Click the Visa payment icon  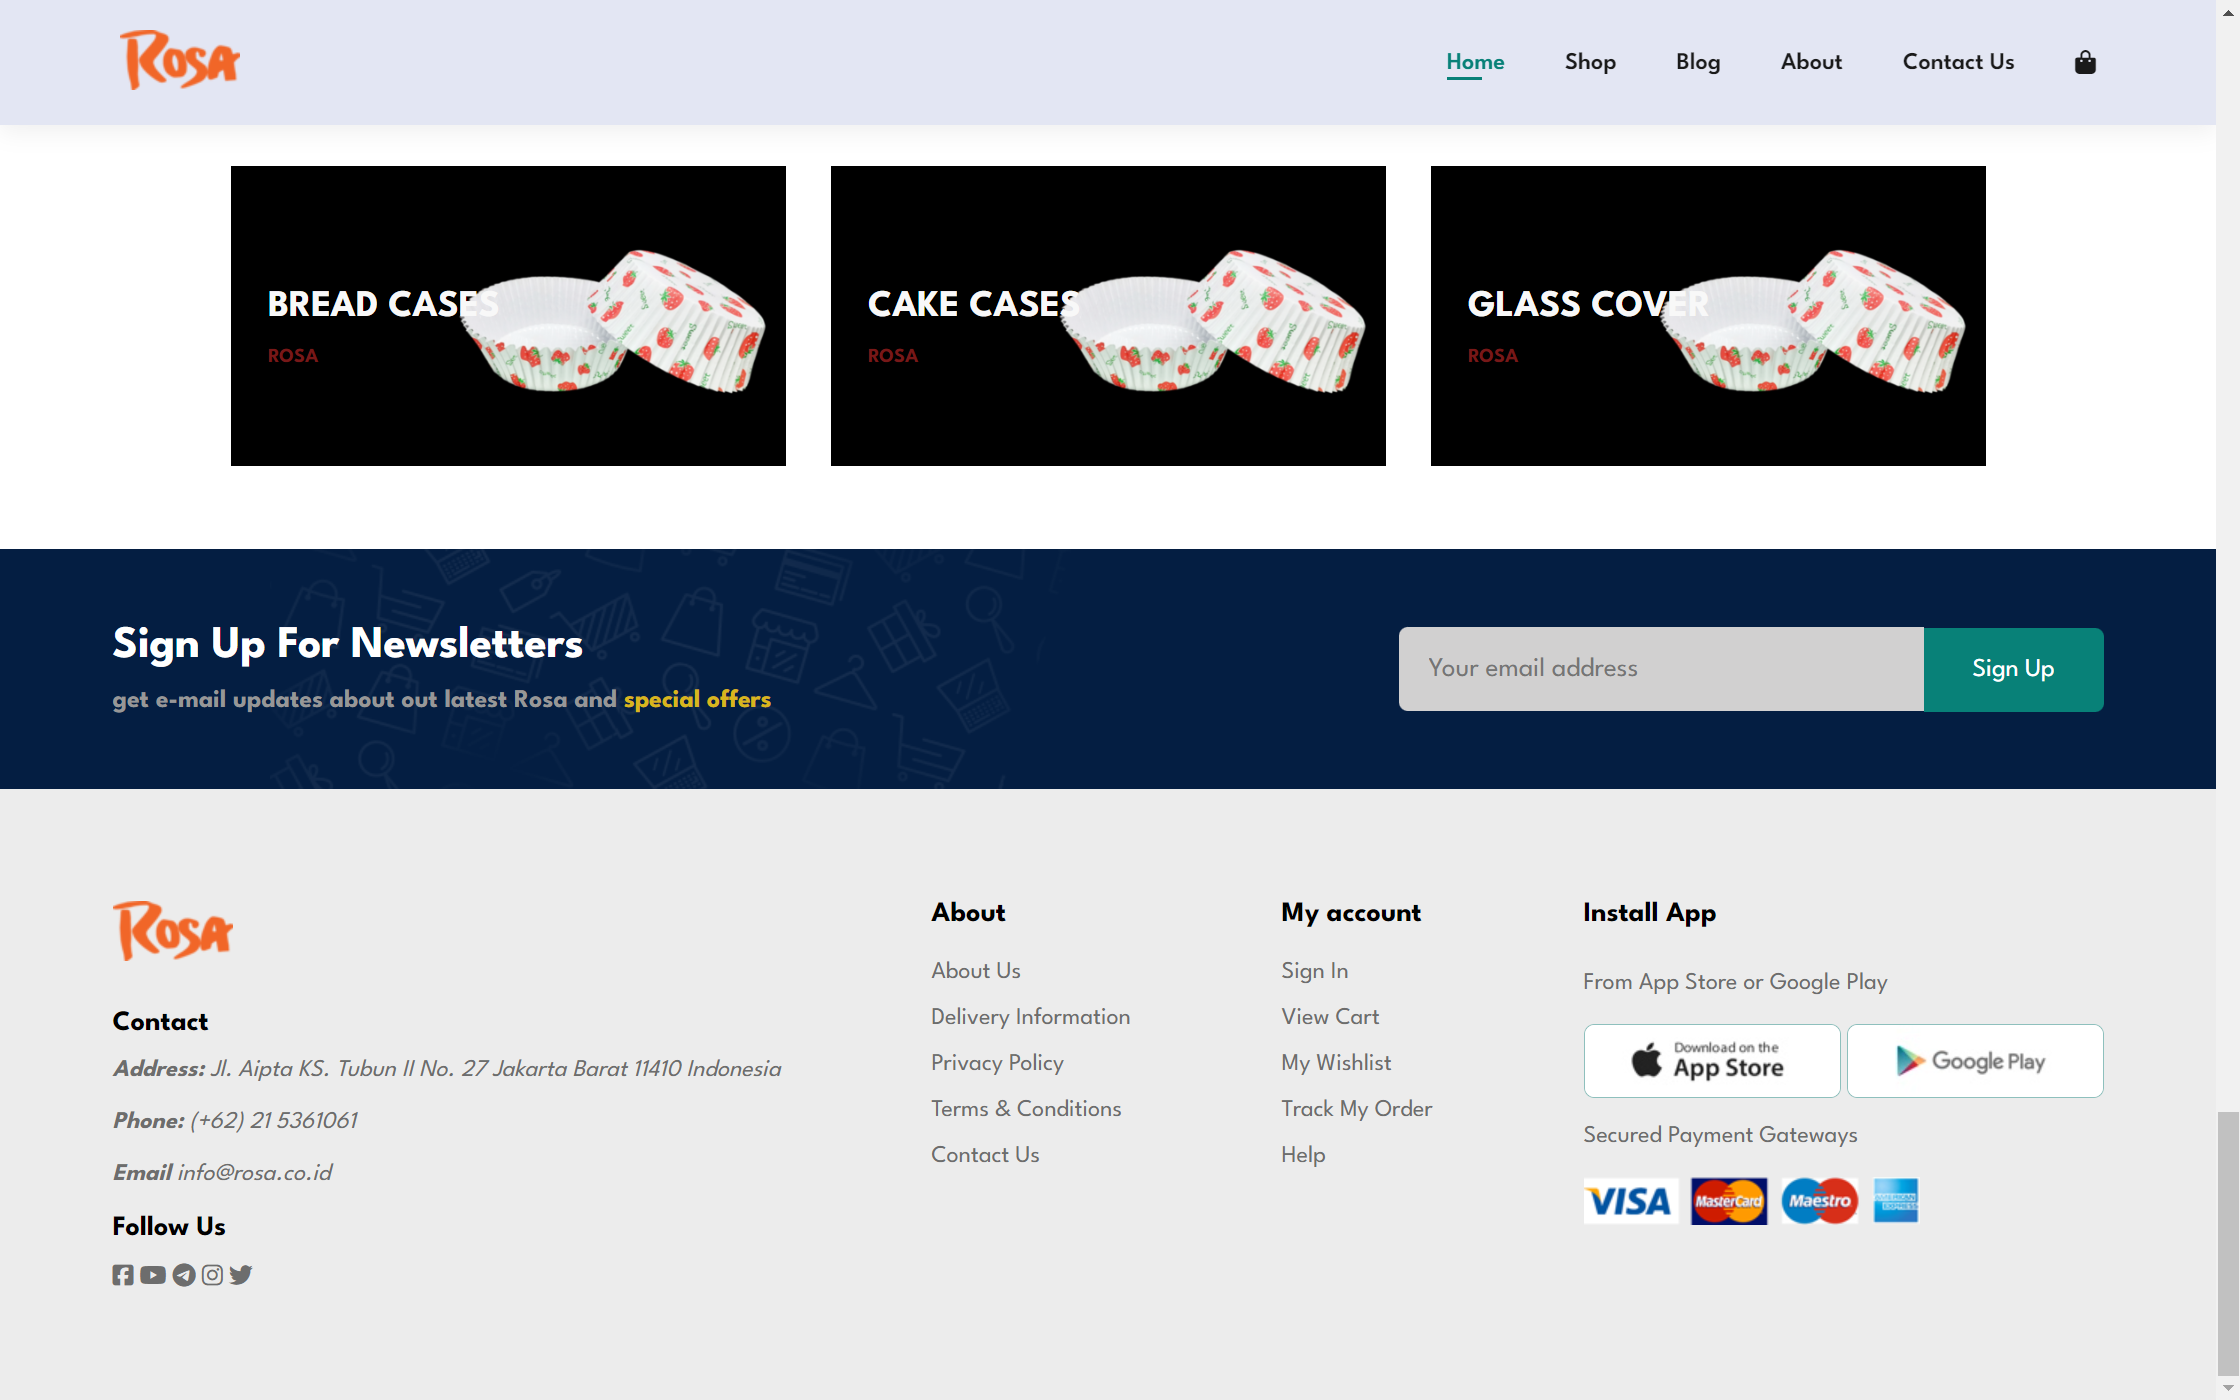[1630, 1201]
